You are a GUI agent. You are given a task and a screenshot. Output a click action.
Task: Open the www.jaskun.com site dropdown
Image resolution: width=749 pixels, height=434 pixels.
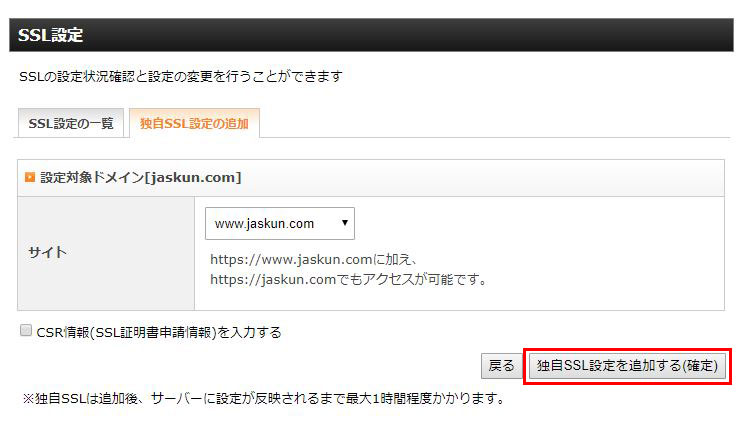pos(280,223)
